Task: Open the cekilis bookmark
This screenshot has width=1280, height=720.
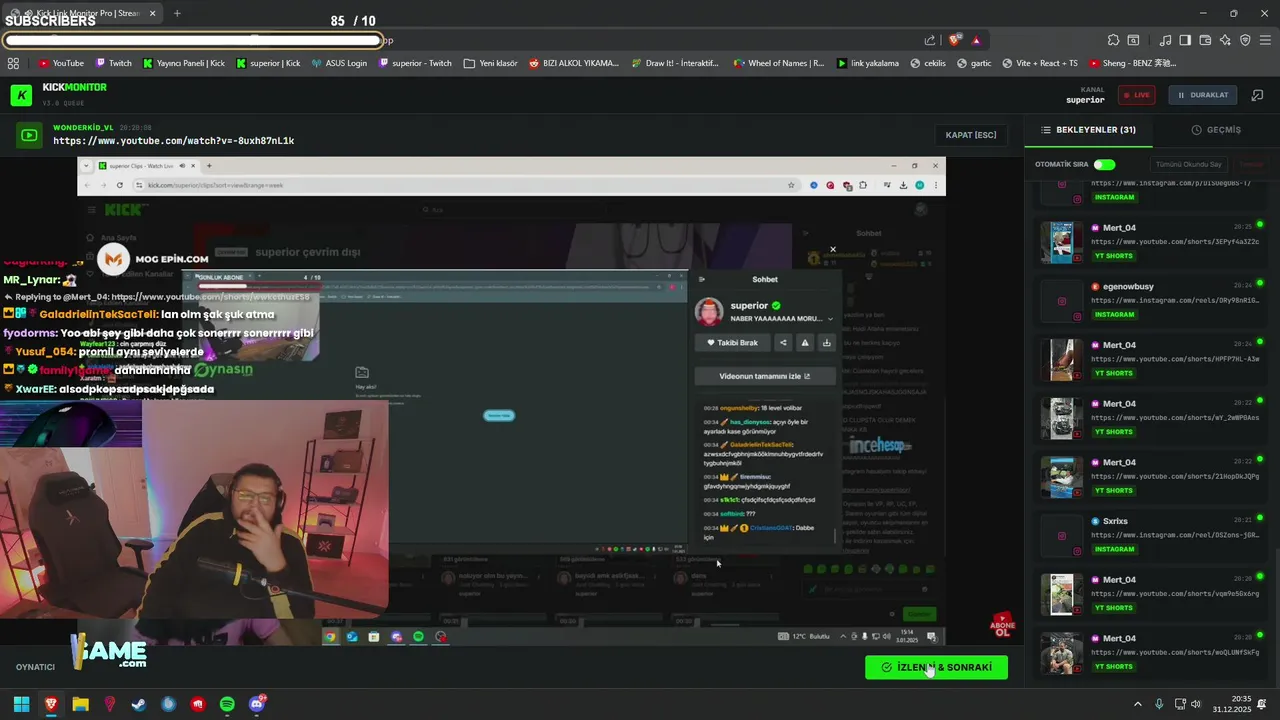Action: [x=928, y=63]
